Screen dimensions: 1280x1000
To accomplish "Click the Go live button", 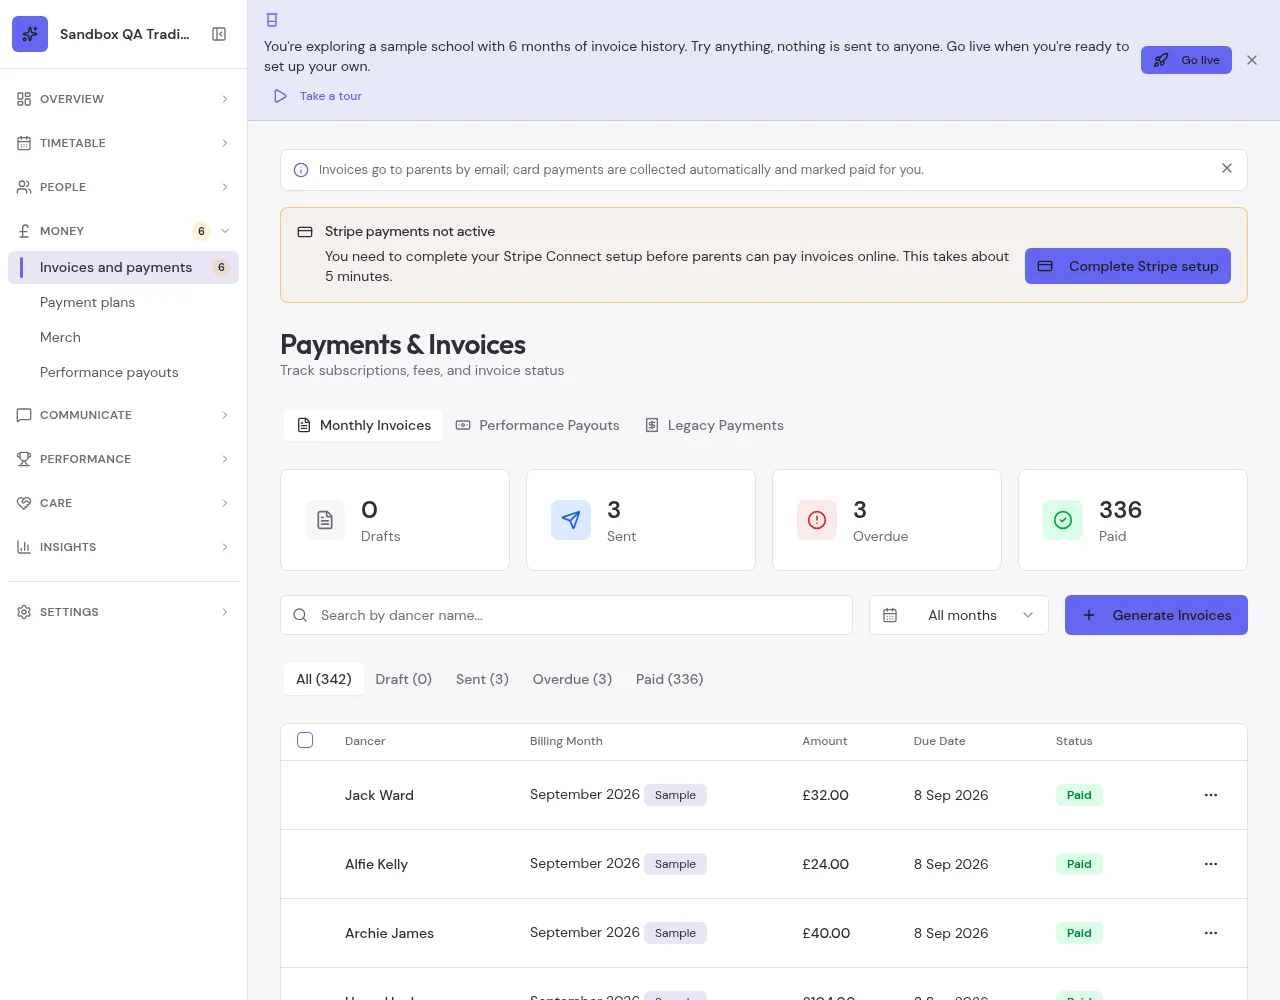I will pos(1187,60).
